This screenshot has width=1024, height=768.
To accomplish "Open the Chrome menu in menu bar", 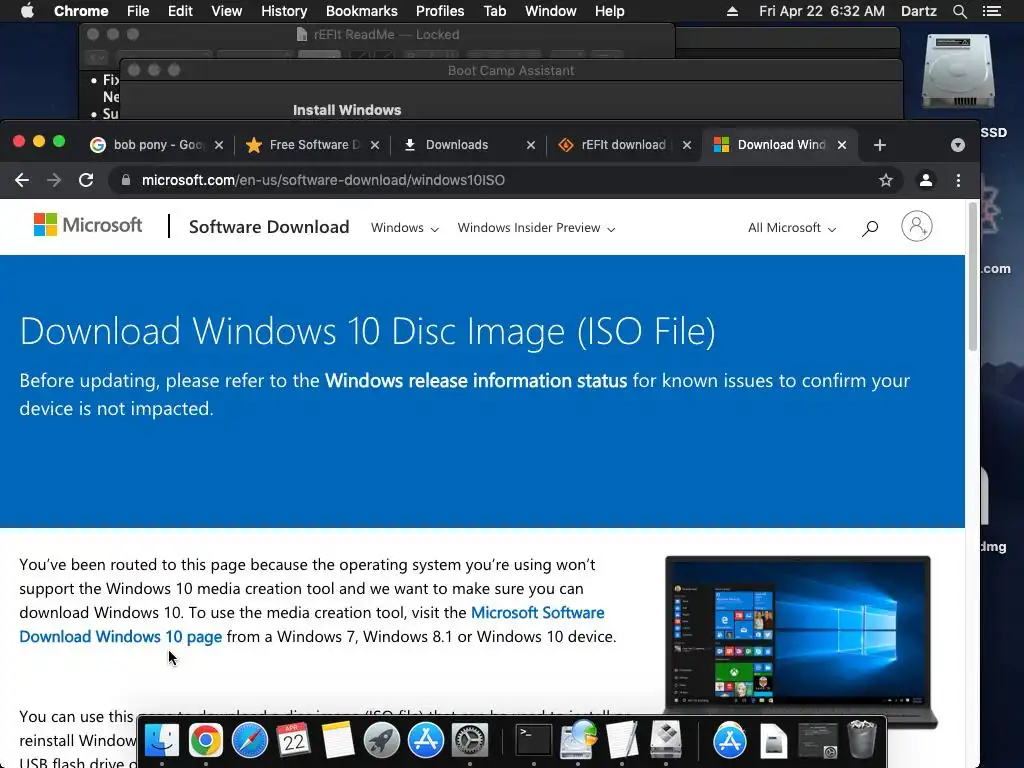I will click(x=81, y=11).
